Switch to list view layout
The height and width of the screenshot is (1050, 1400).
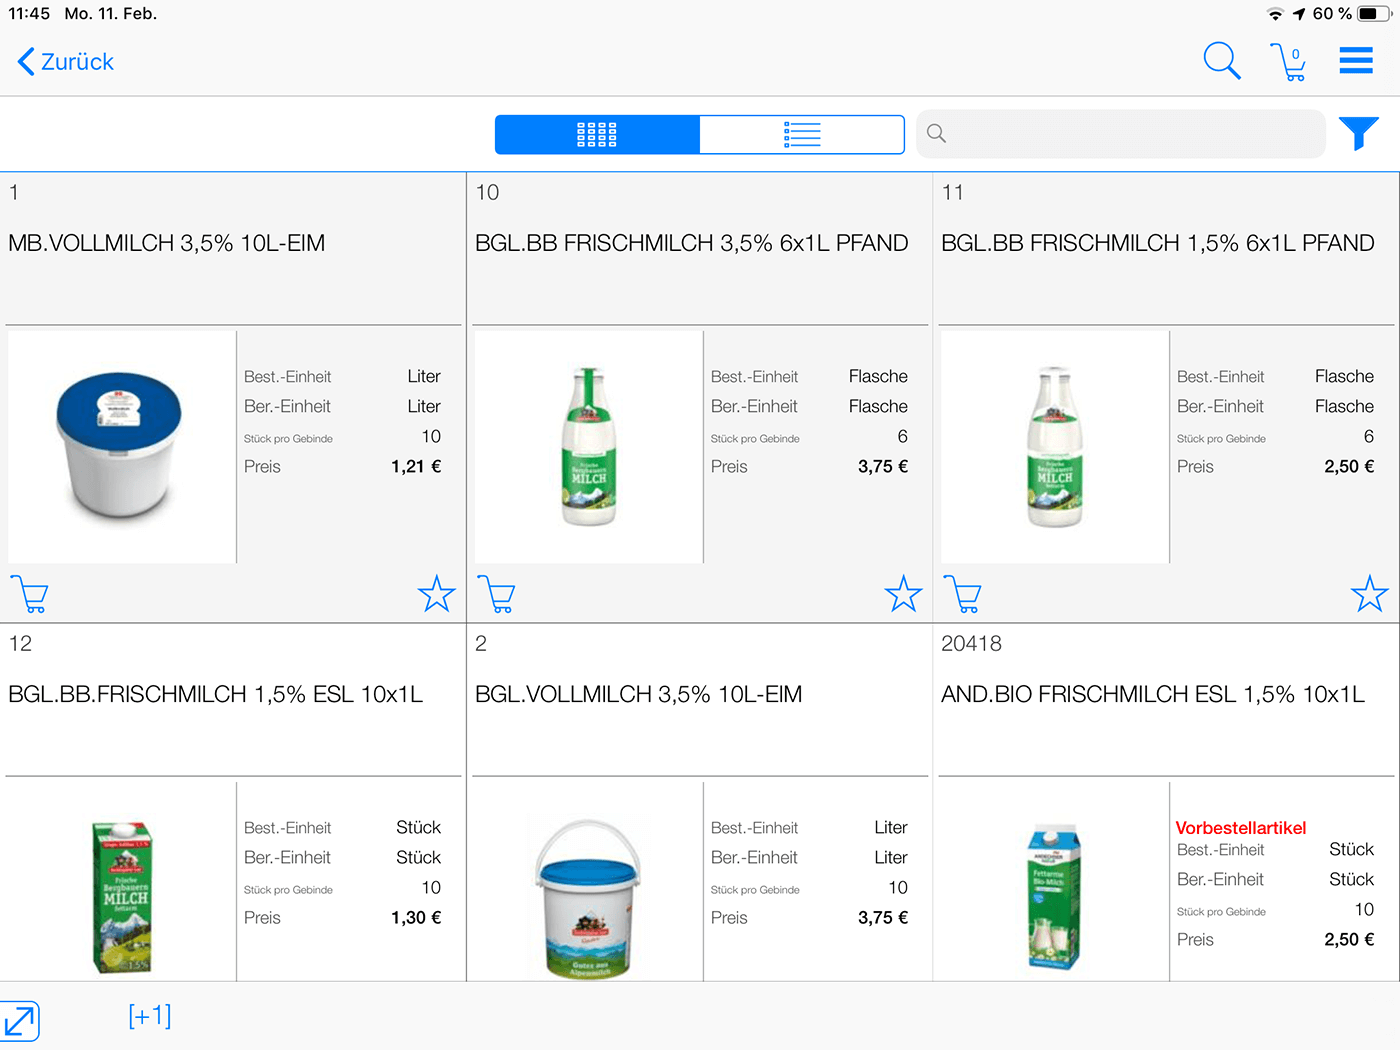point(802,134)
